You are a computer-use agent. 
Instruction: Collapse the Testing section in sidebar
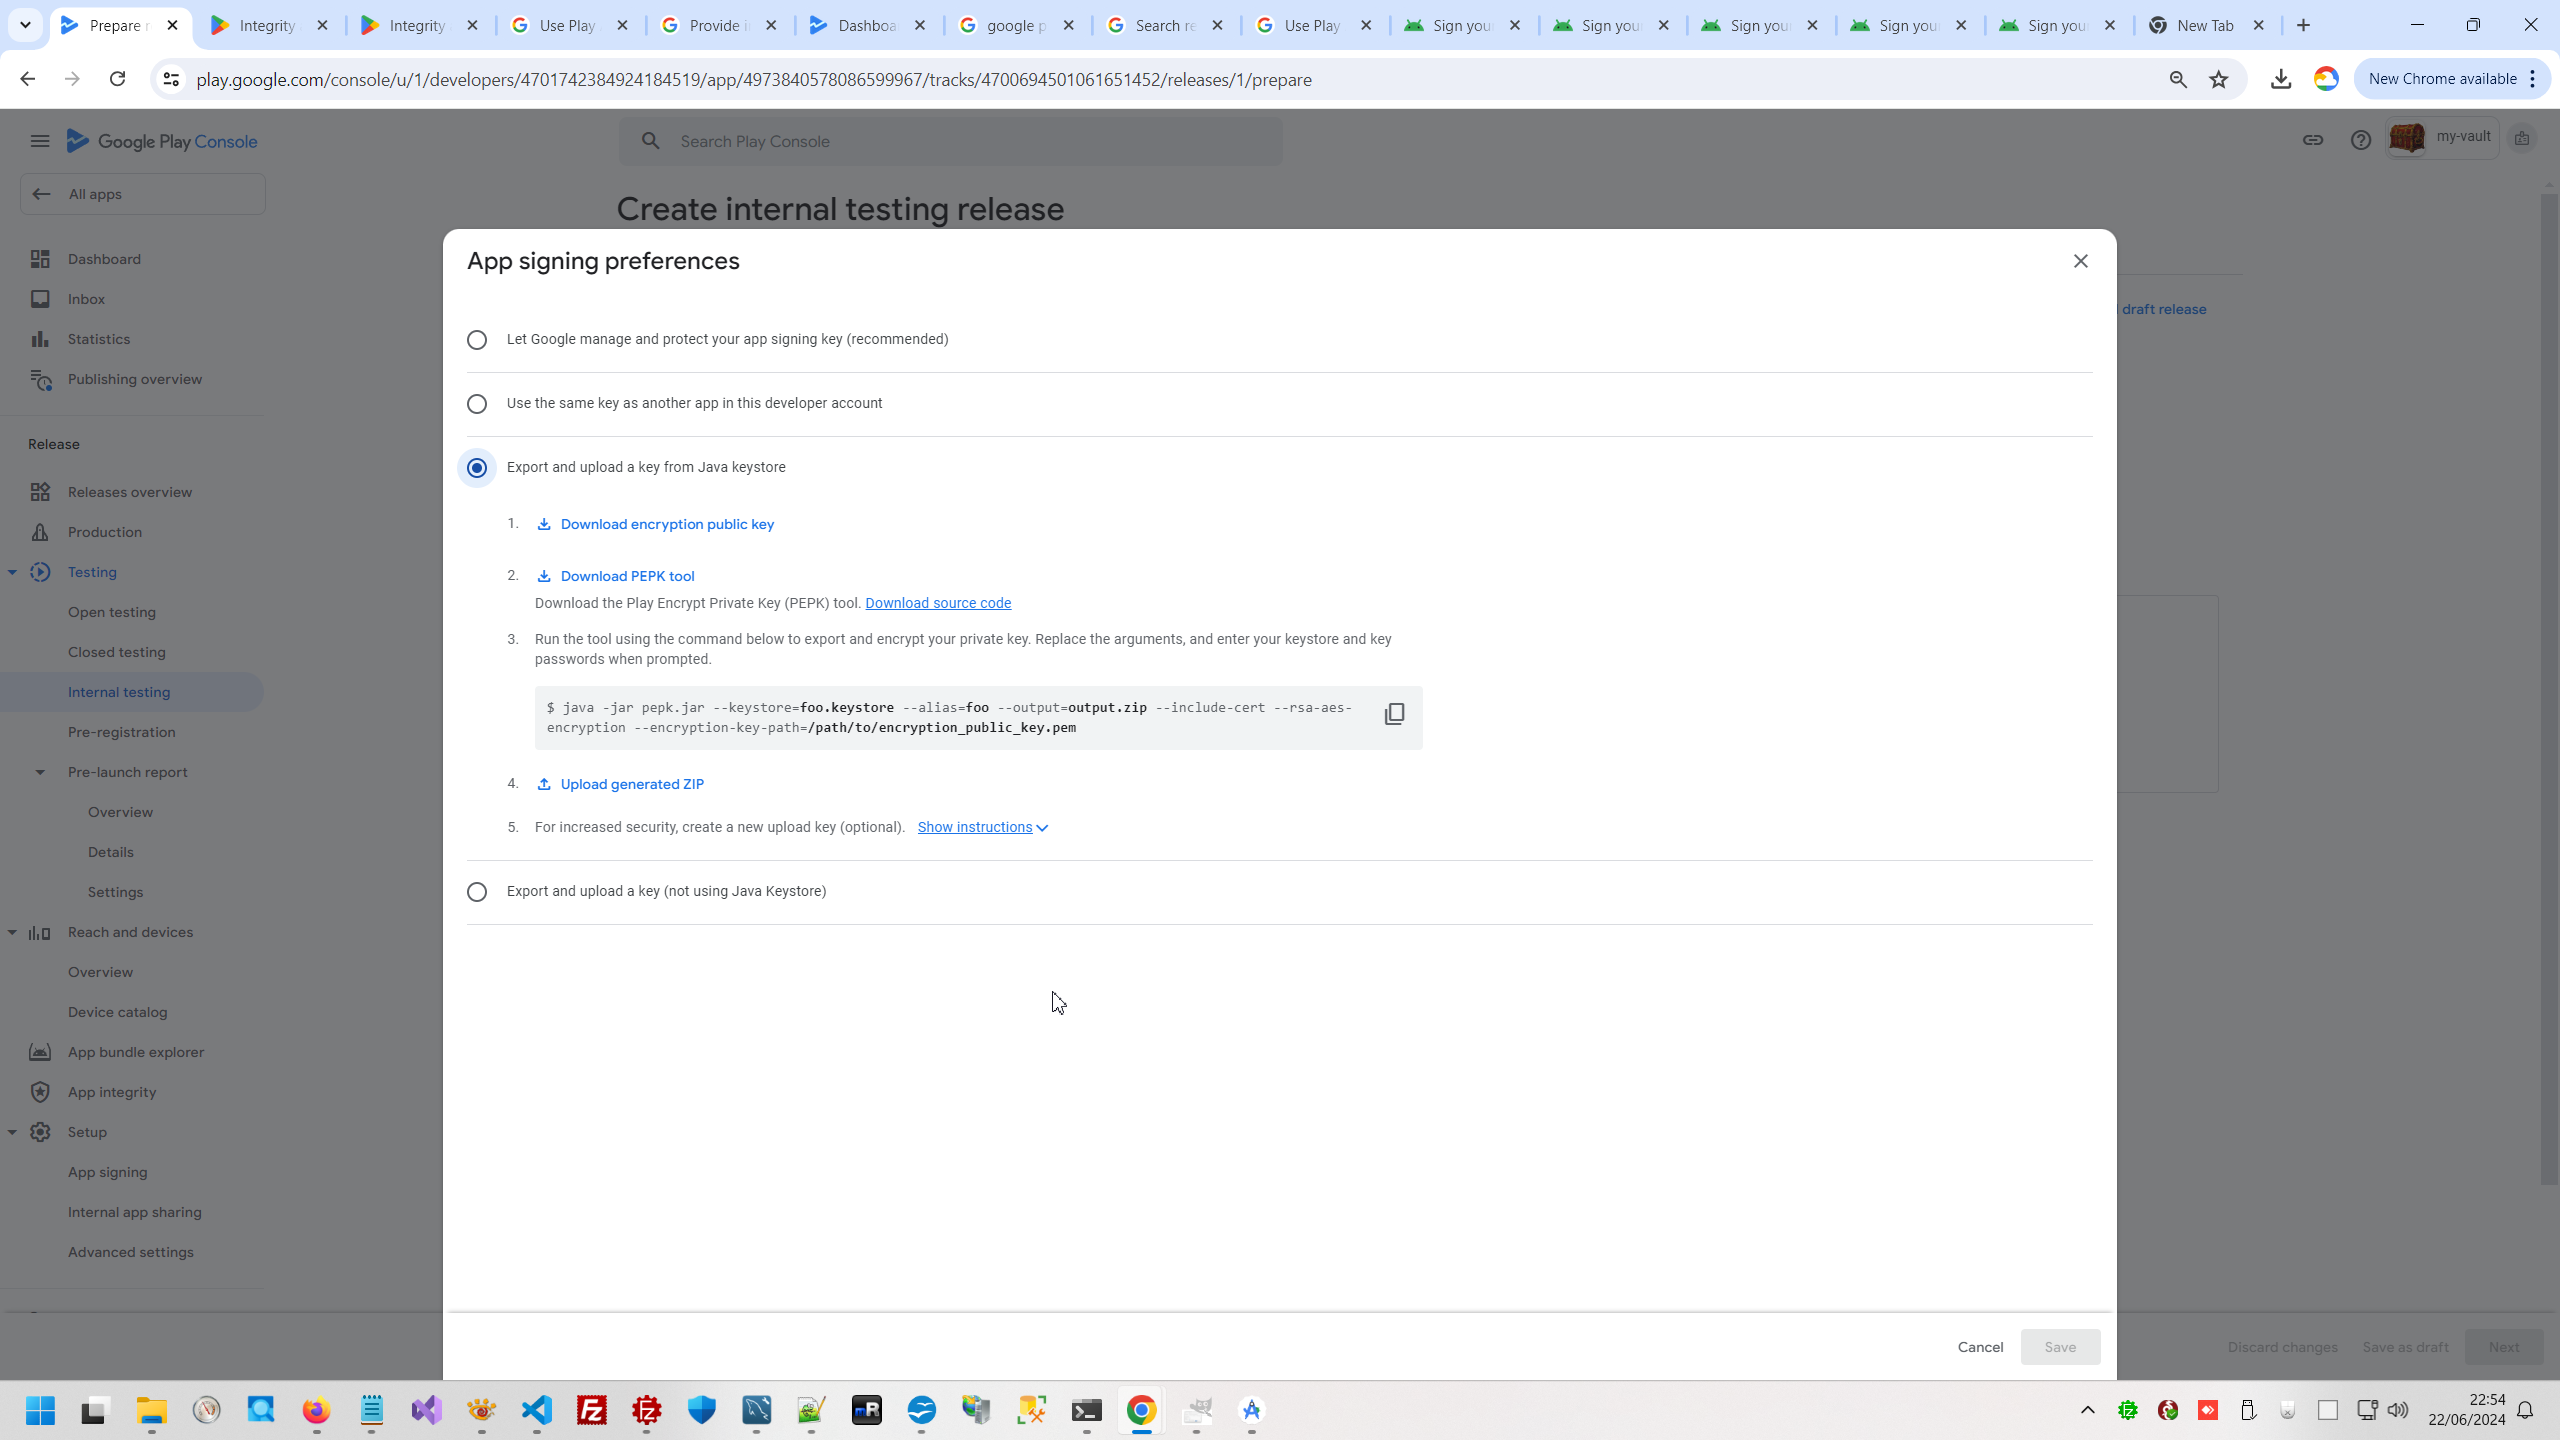pos(12,572)
